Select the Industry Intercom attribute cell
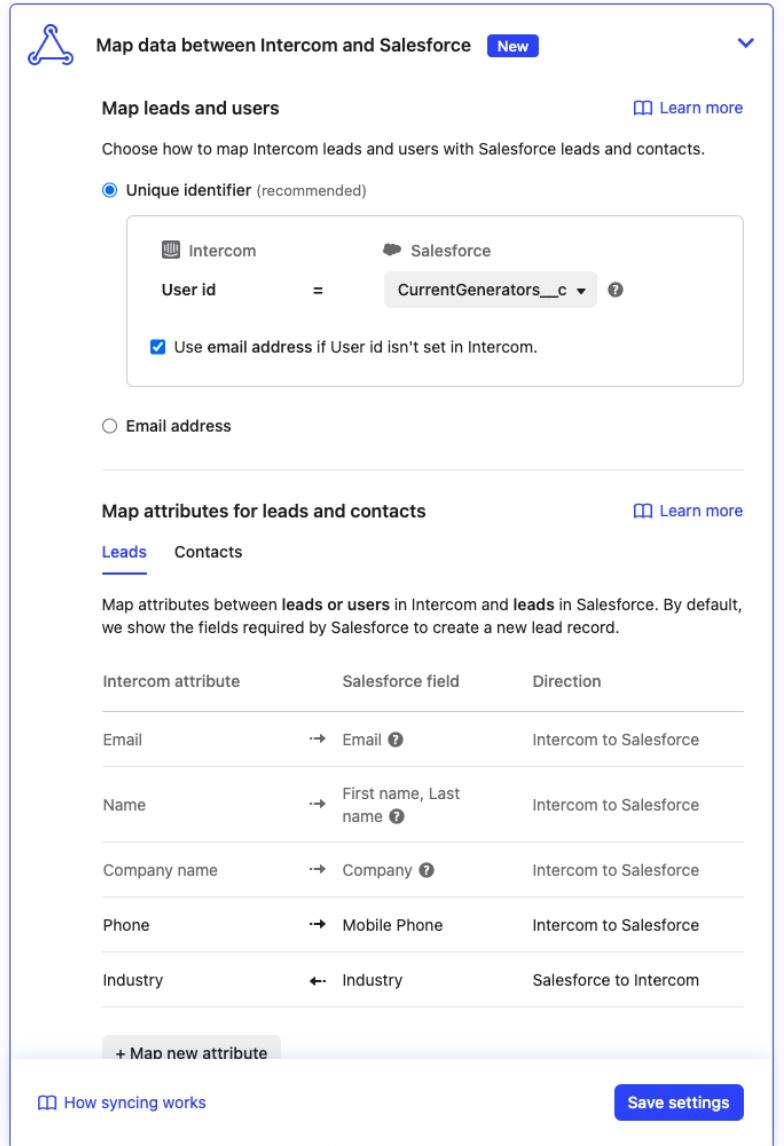 pos(133,980)
